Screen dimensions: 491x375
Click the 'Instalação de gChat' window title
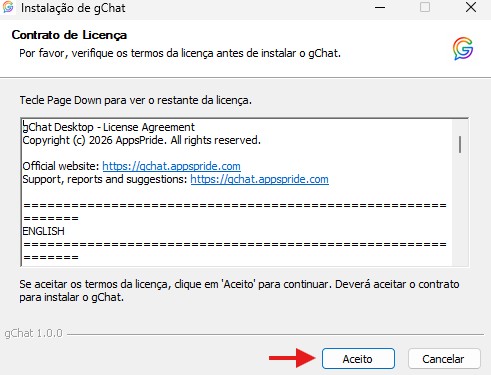73,8
